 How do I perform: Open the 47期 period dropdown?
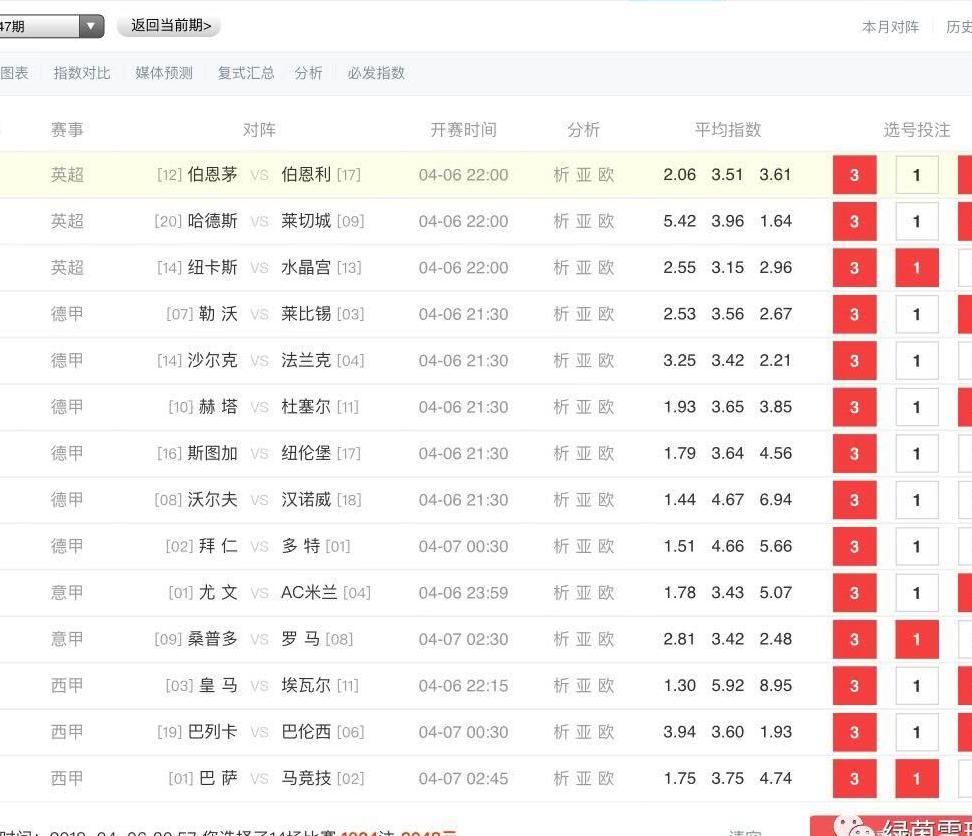click(x=90, y=27)
